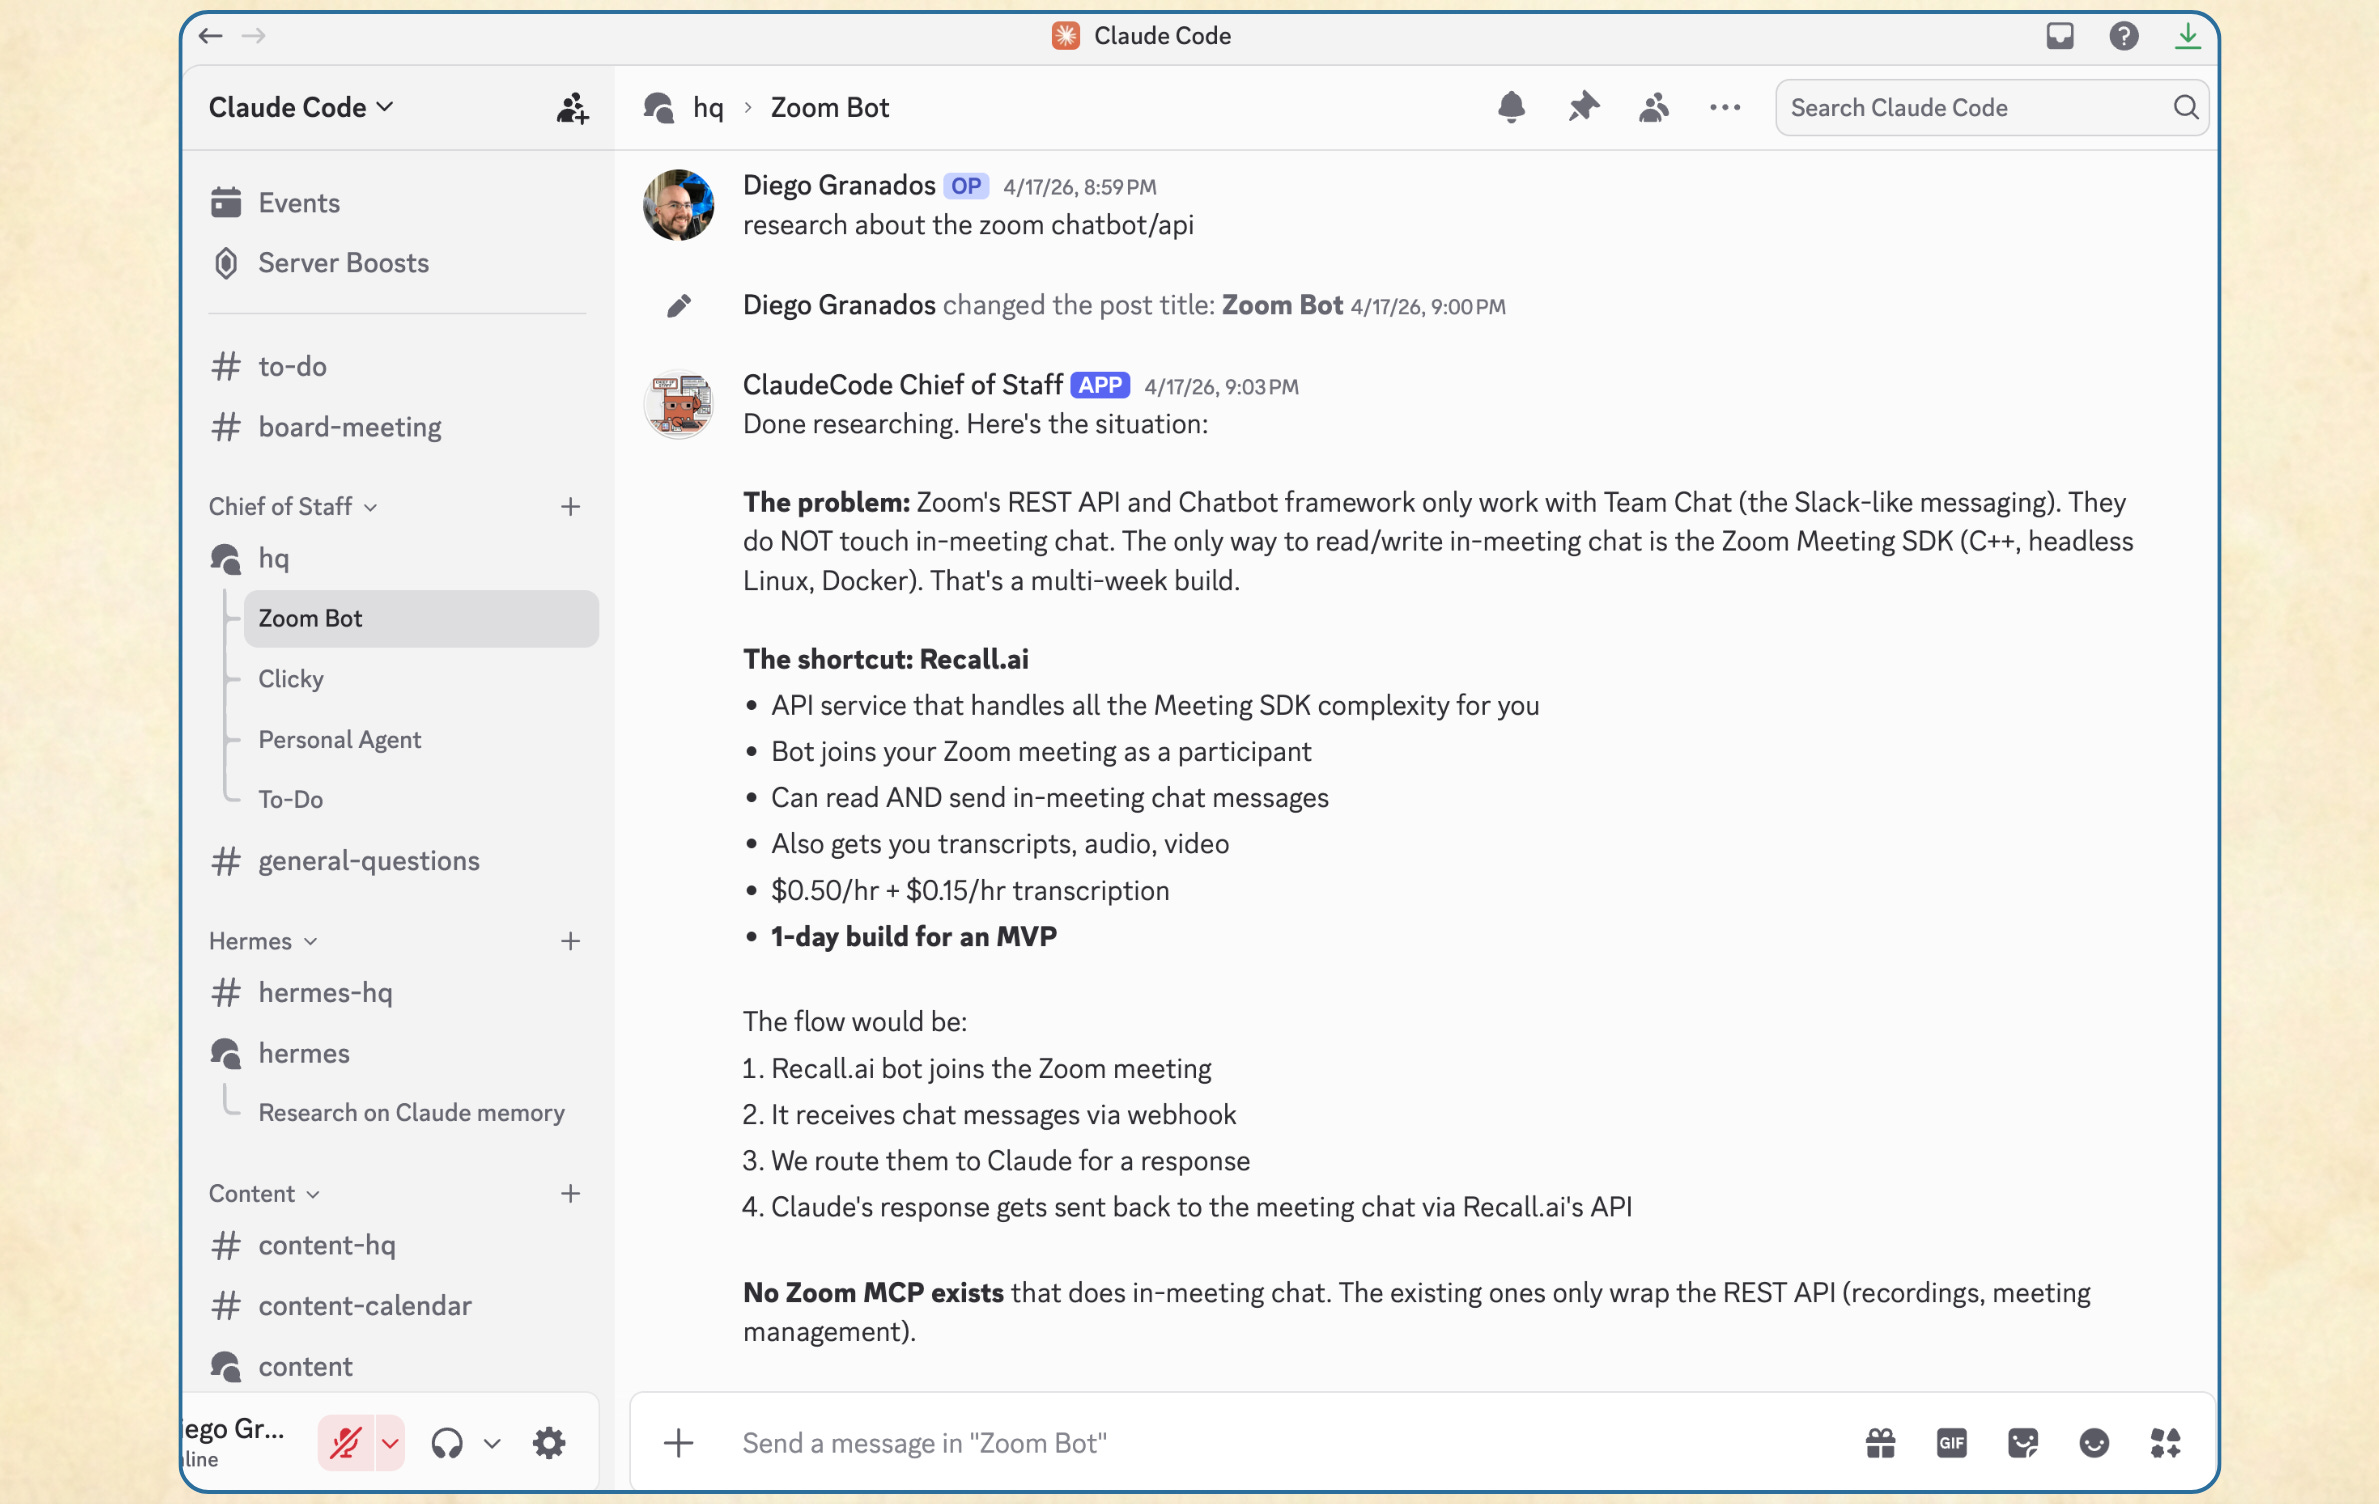Open headphone output options arrow

492,1443
